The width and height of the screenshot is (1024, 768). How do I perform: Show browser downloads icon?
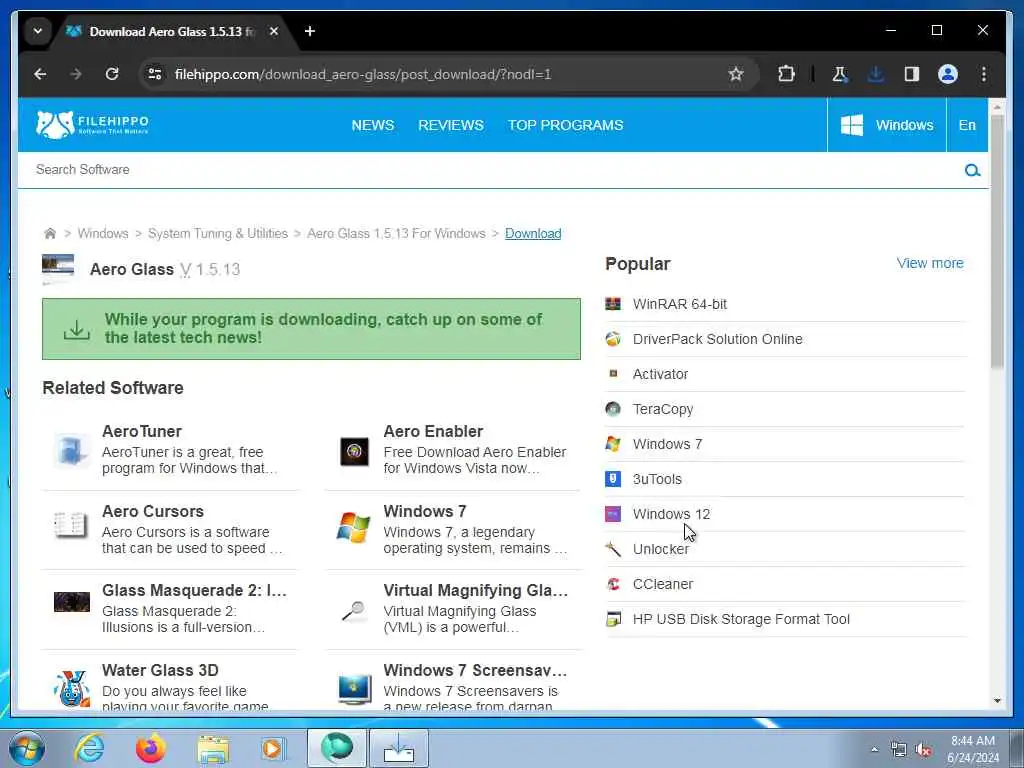click(876, 74)
